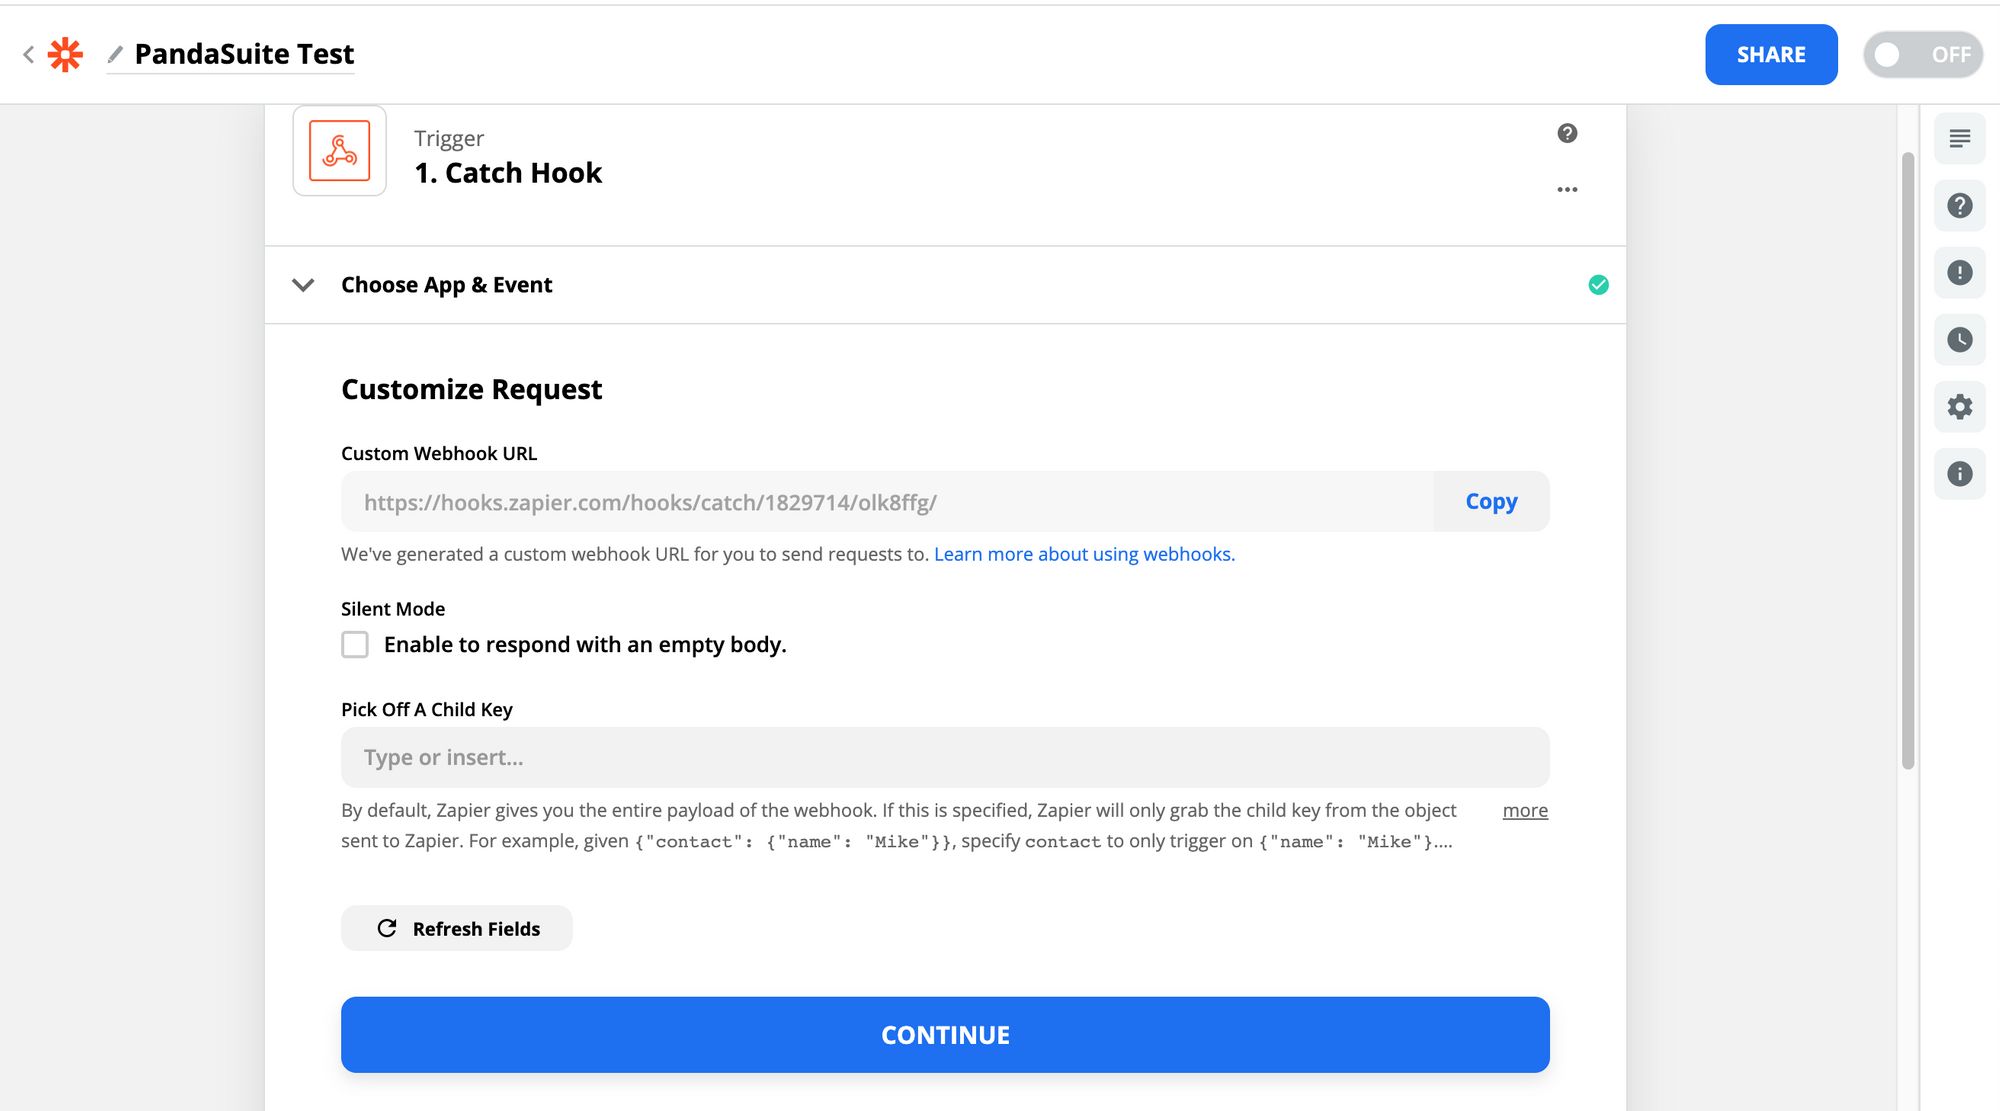Edit the Zap name using the pencil icon
Screen dimensions: 2000x1111
113,55
